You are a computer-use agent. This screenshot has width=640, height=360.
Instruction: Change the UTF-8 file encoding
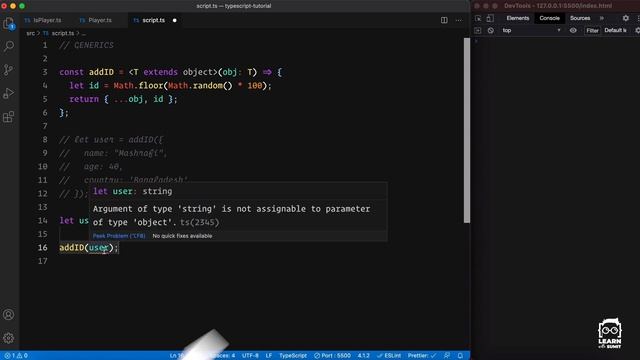250,356
